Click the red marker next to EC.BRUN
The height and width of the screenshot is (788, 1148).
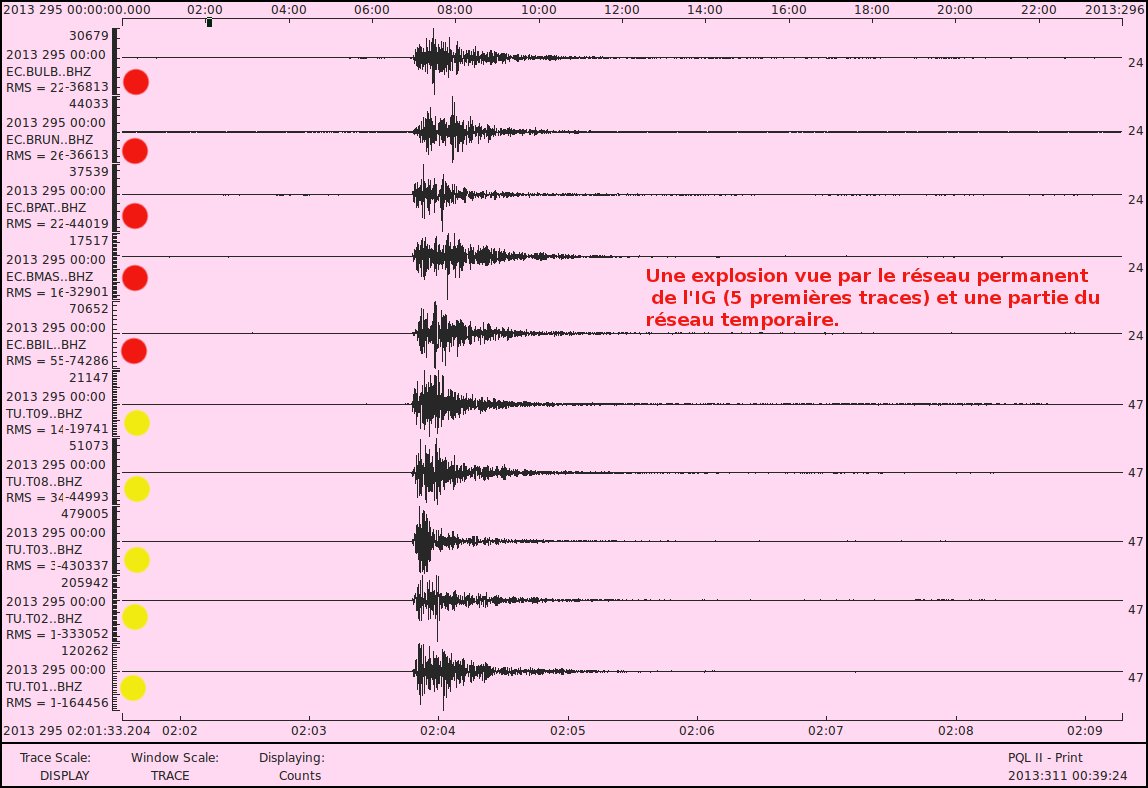134,151
